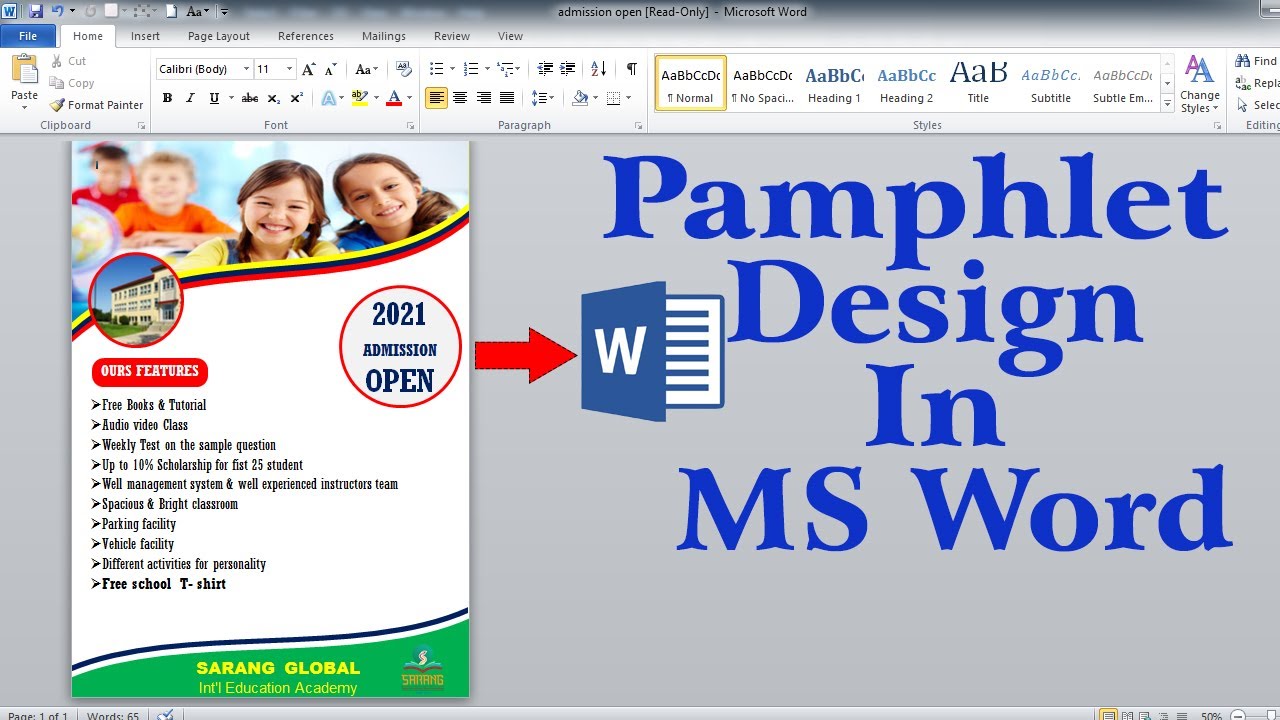
Task: Switch to the Page Layout tab
Action: coord(219,36)
